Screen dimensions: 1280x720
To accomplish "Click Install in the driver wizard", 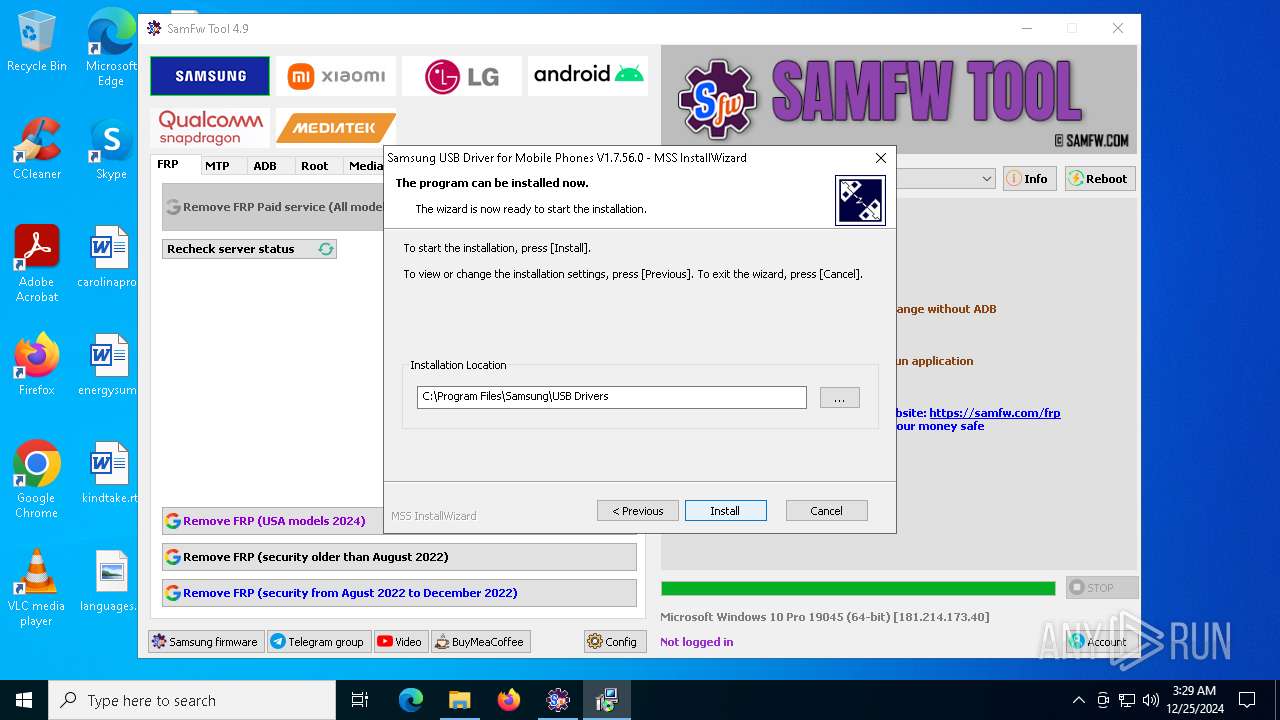I will (726, 511).
